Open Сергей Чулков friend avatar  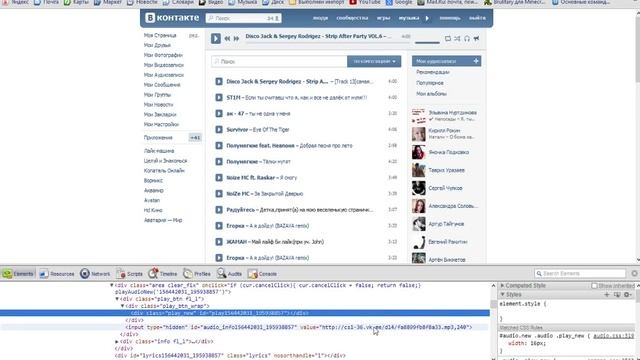click(x=418, y=188)
